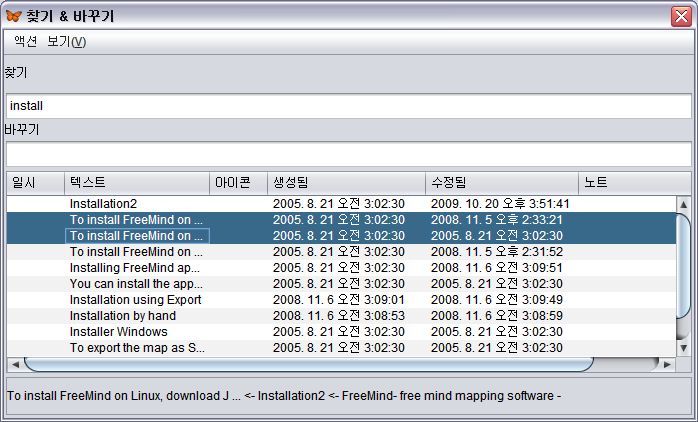This screenshot has height=422, width=698.
Task: Click modified date 2008. 11. 6 오전 3:08:59
Action: coord(496,316)
